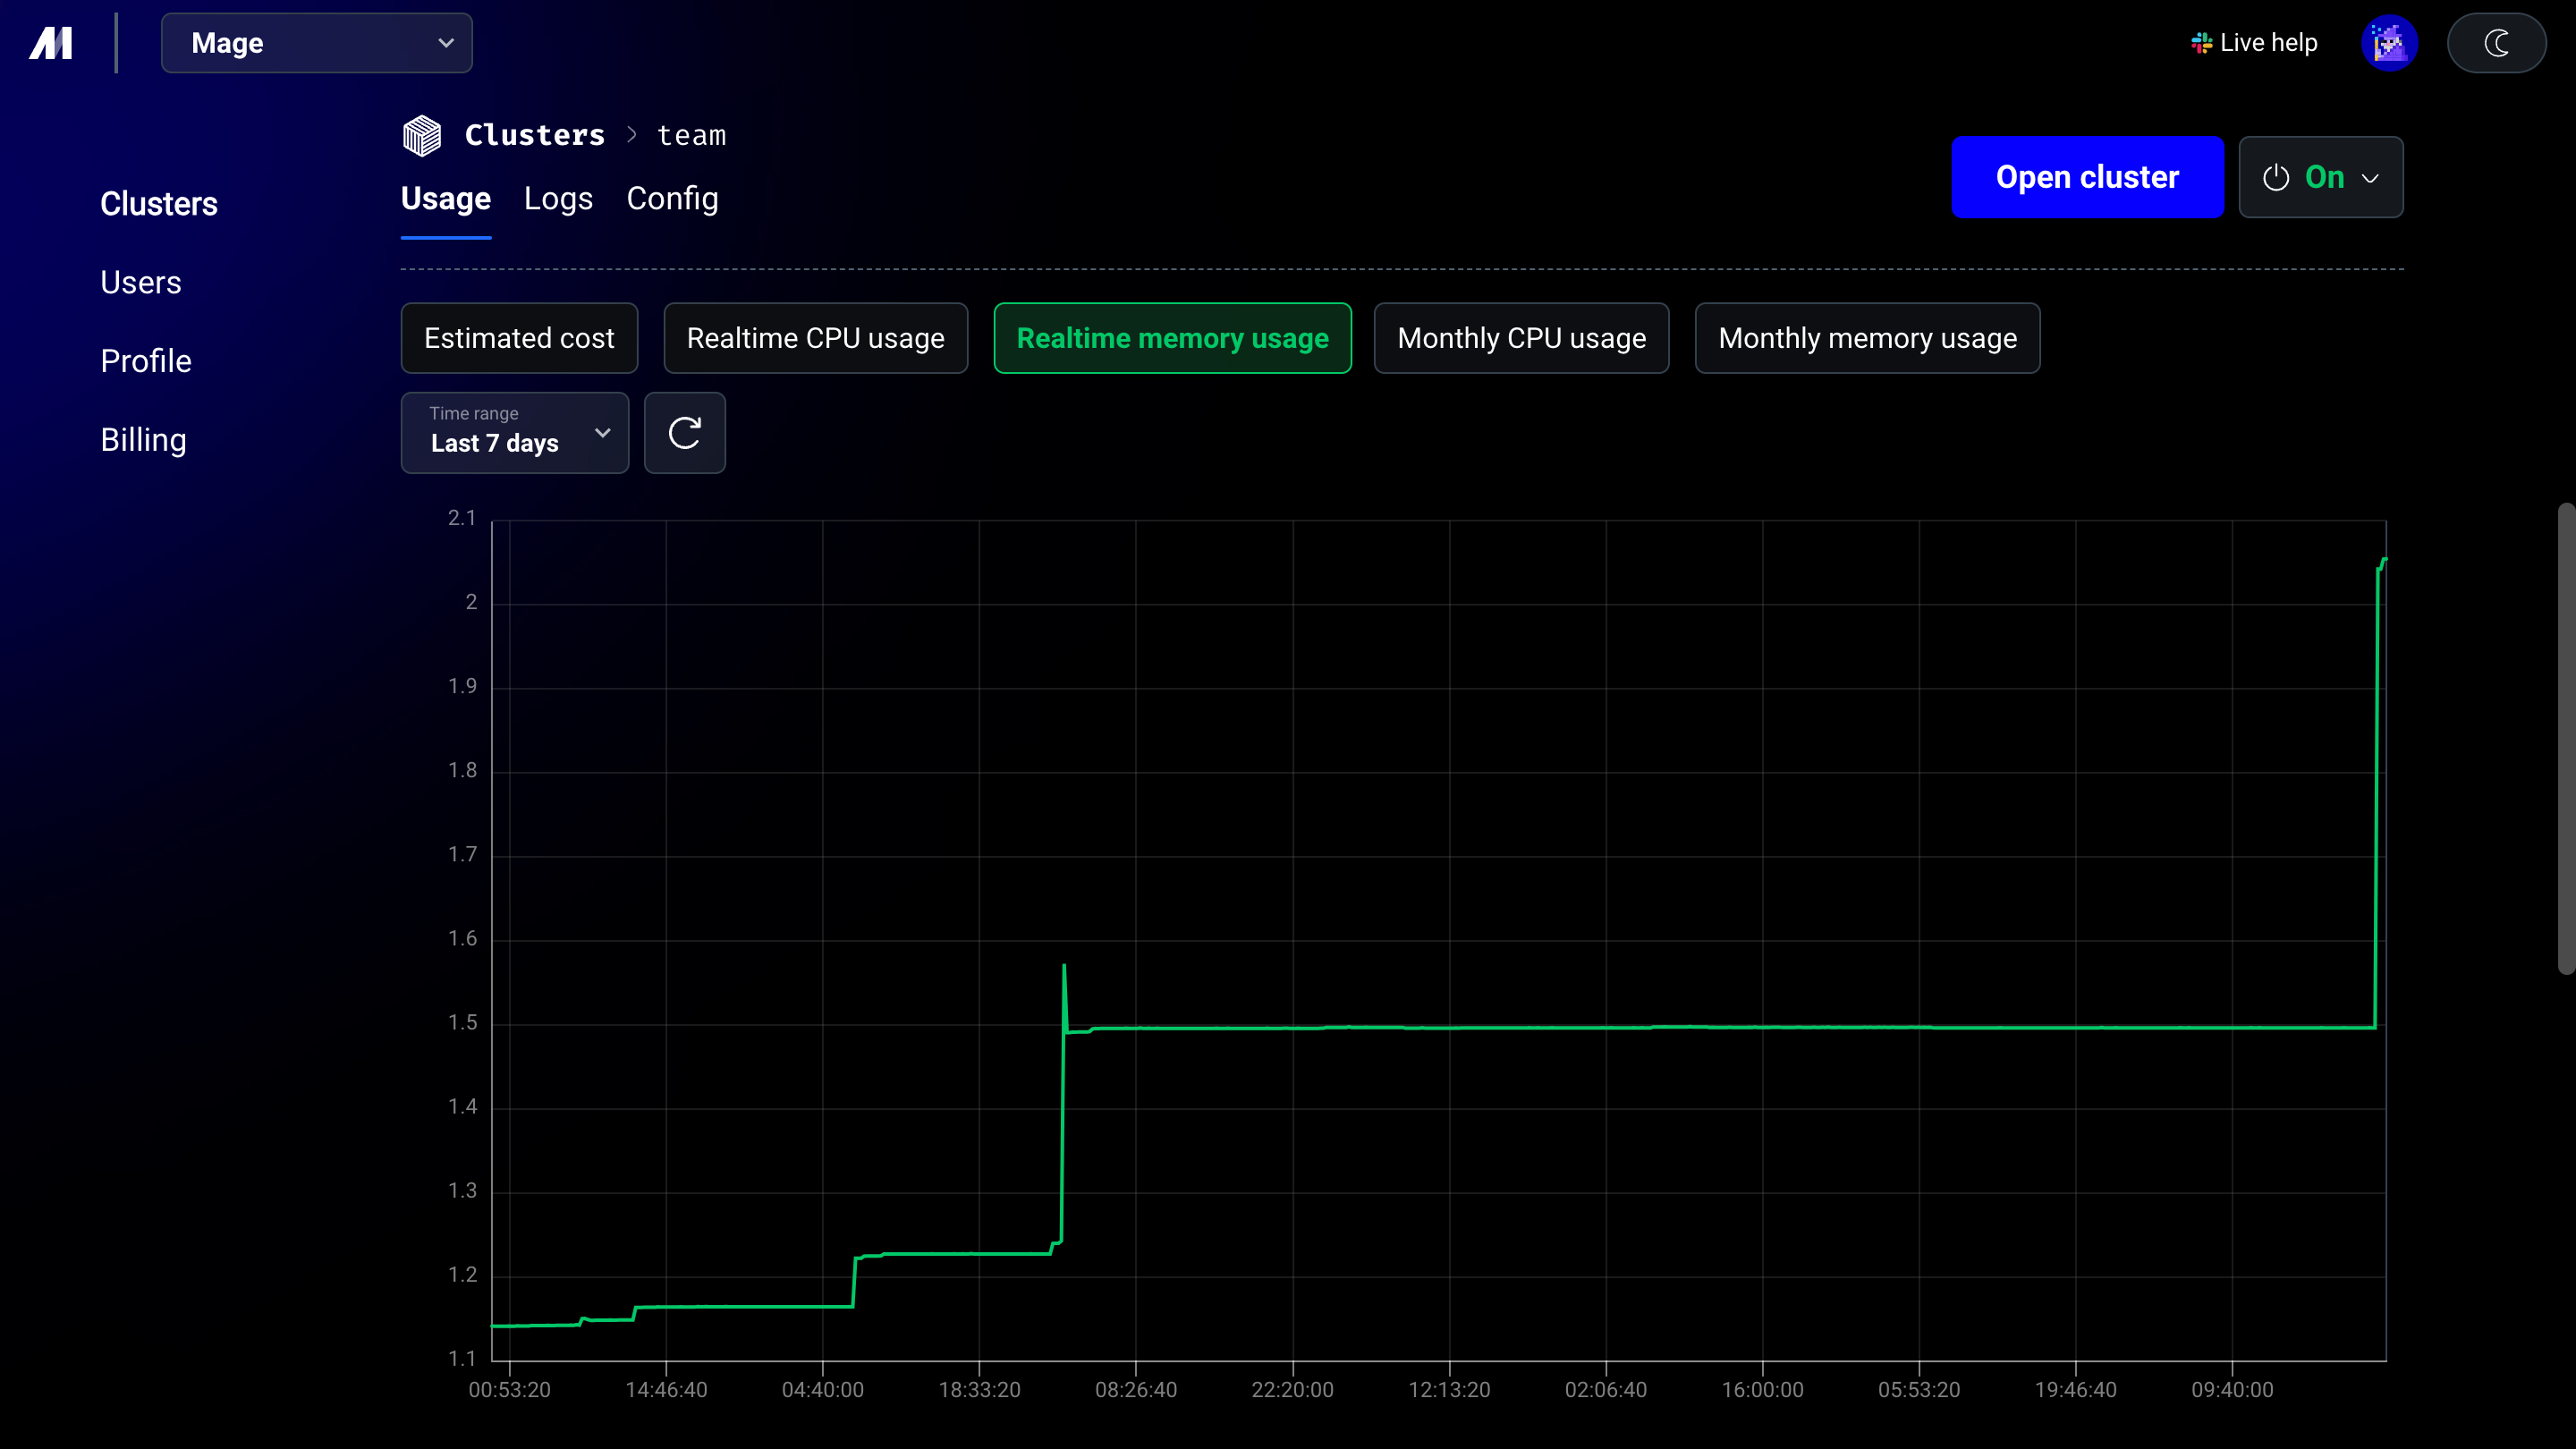Image resolution: width=2576 pixels, height=1449 pixels.
Task: Select Realtime memory usage chart
Action: tap(1172, 338)
